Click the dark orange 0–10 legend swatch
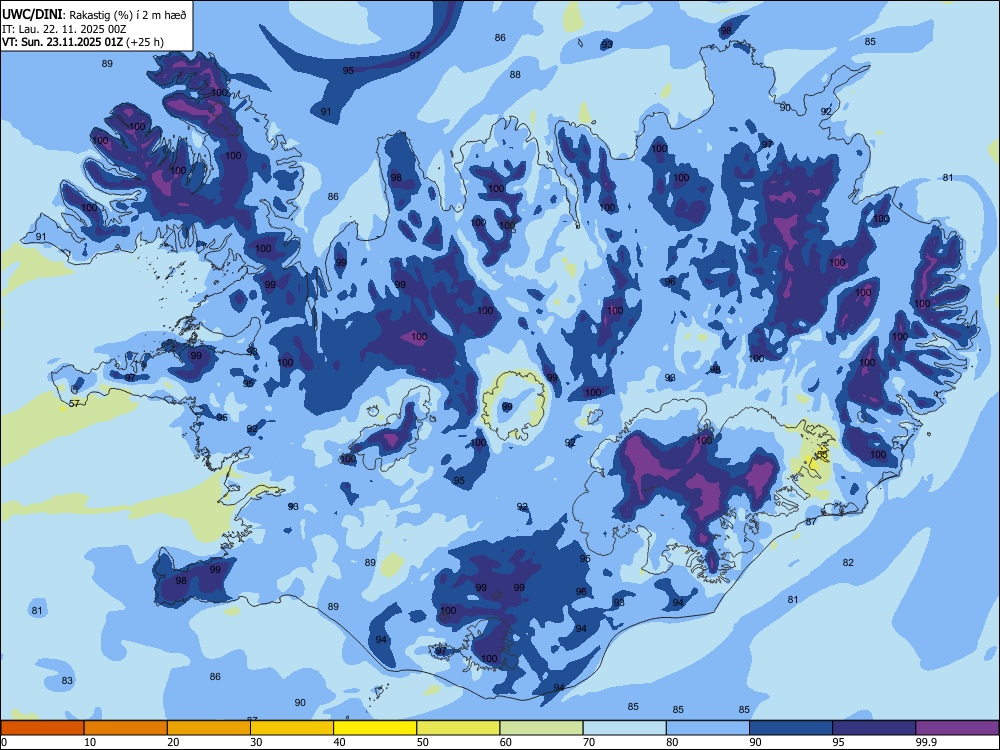The width and height of the screenshot is (1000, 750). (42, 728)
